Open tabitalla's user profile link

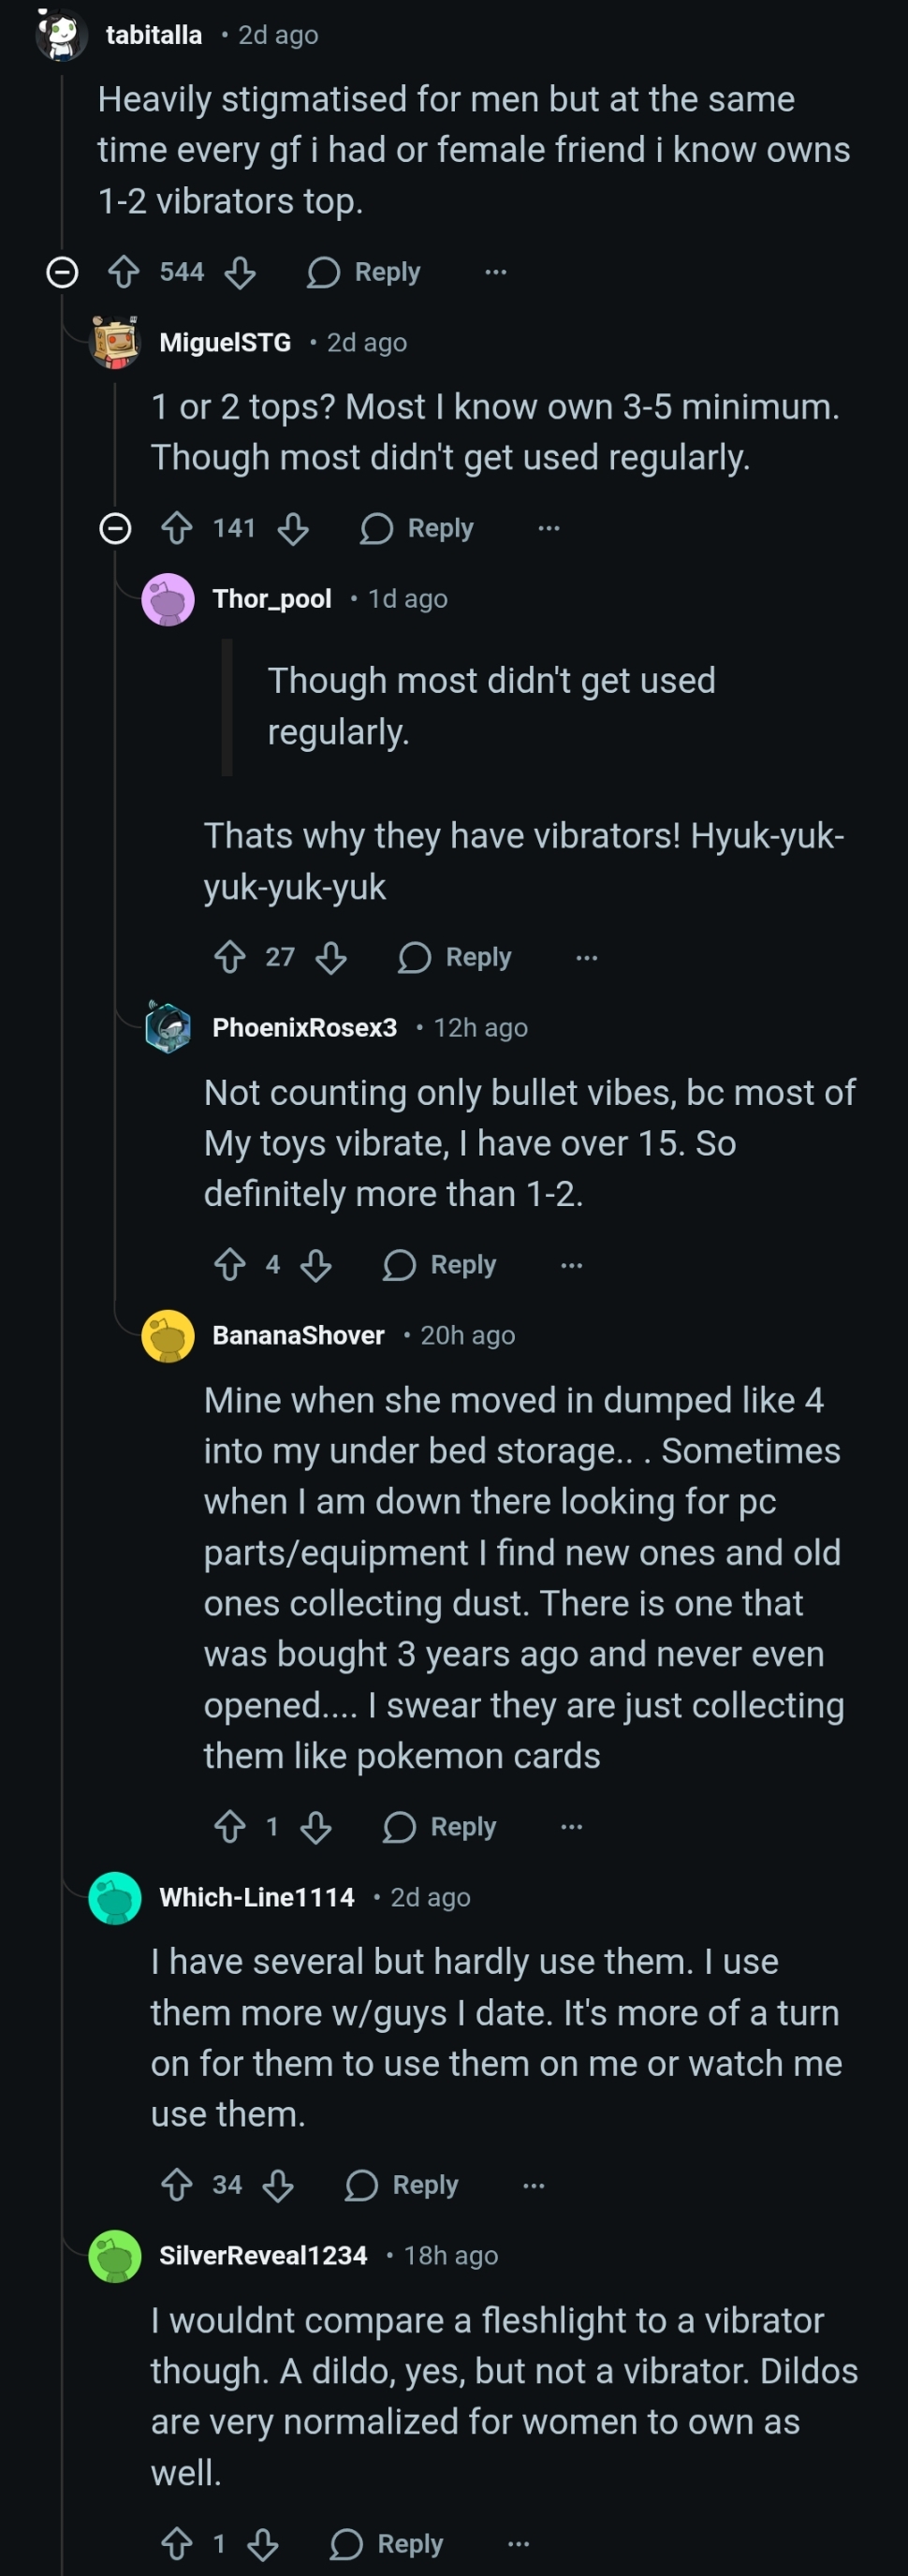(x=154, y=35)
